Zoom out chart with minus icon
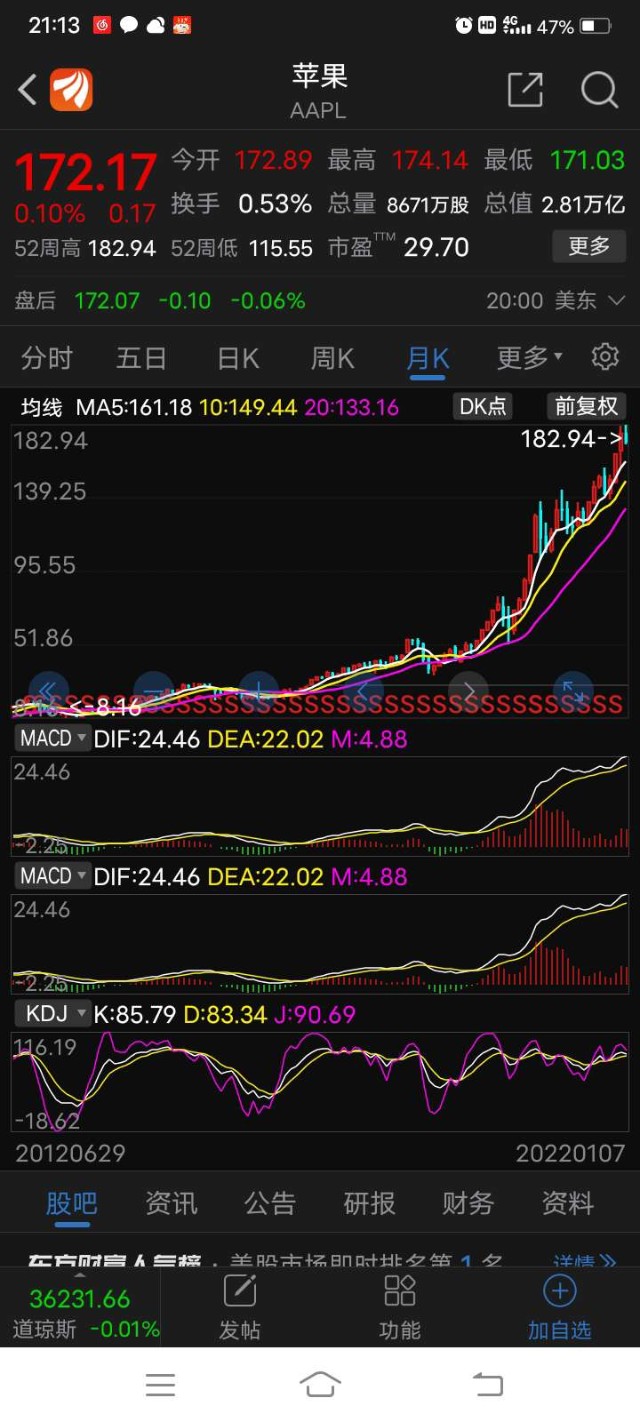Screen dimensions: 640x1422 (x=153, y=691)
